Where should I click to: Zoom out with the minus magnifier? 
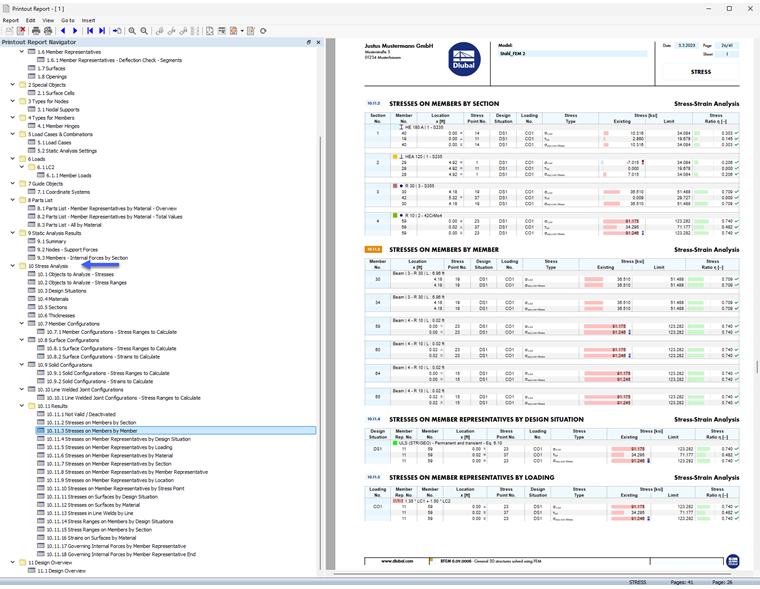click(x=144, y=31)
